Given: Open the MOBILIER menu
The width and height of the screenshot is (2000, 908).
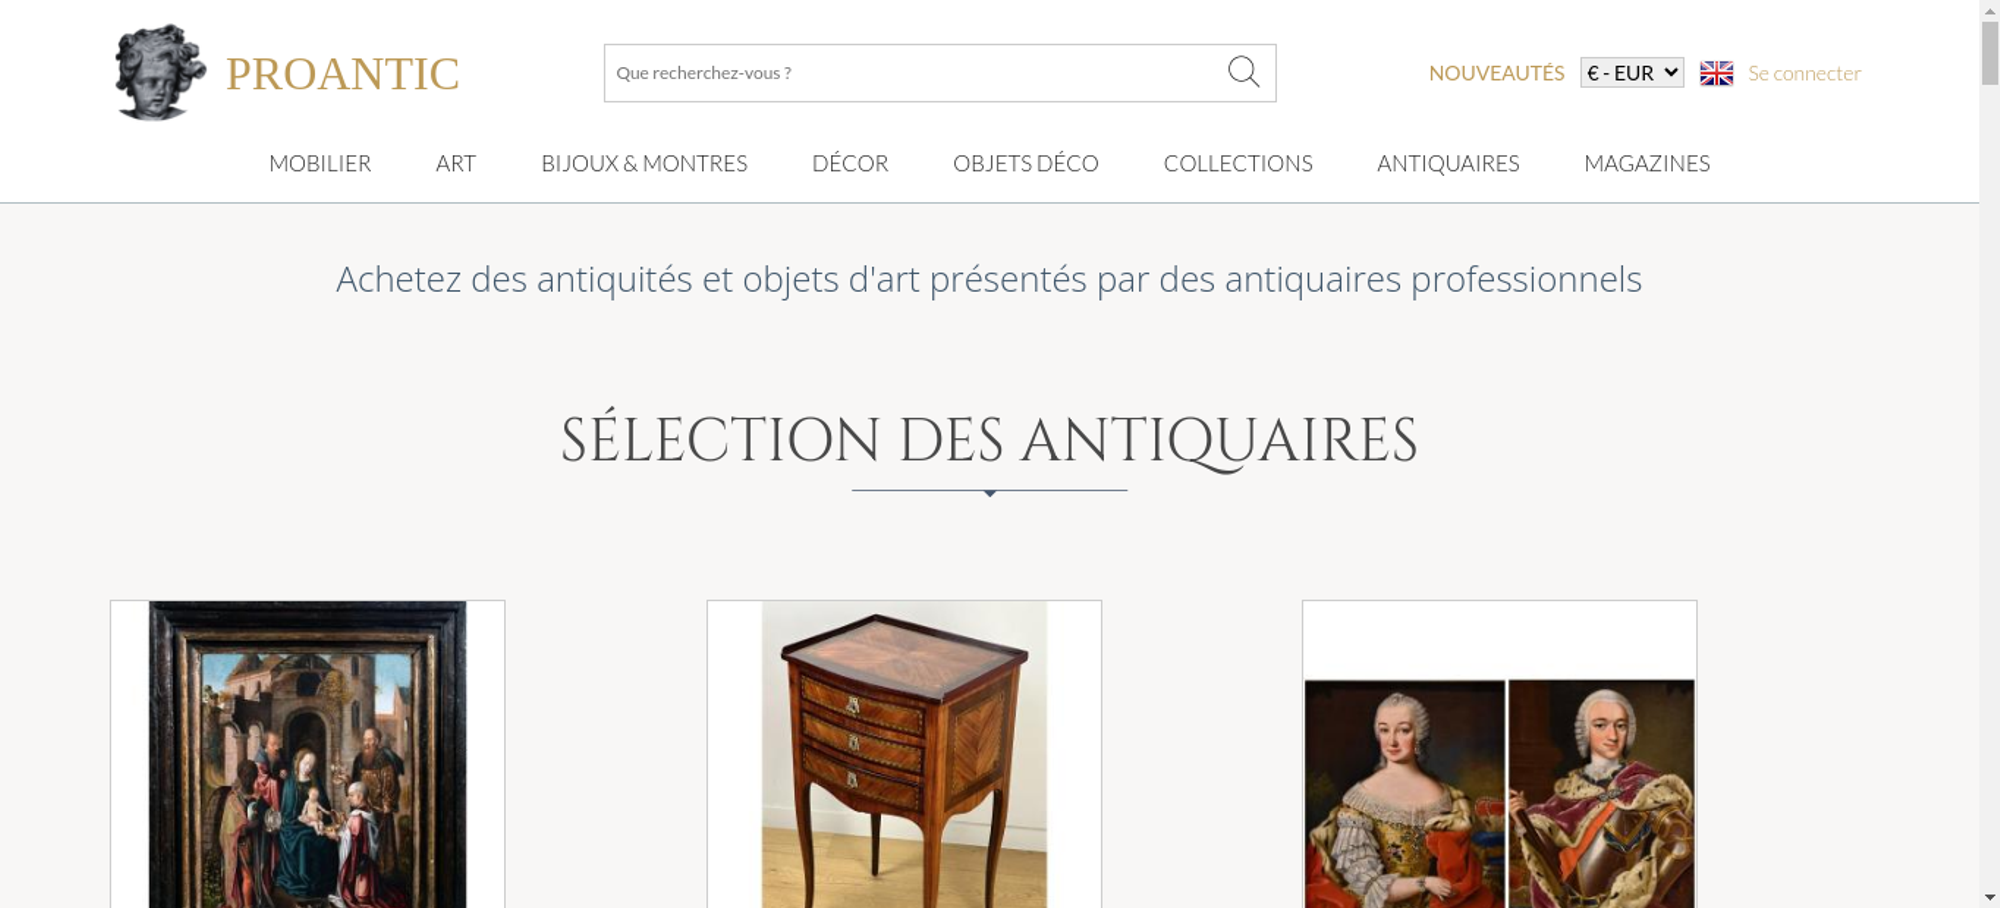Looking at the screenshot, I should click(x=320, y=163).
